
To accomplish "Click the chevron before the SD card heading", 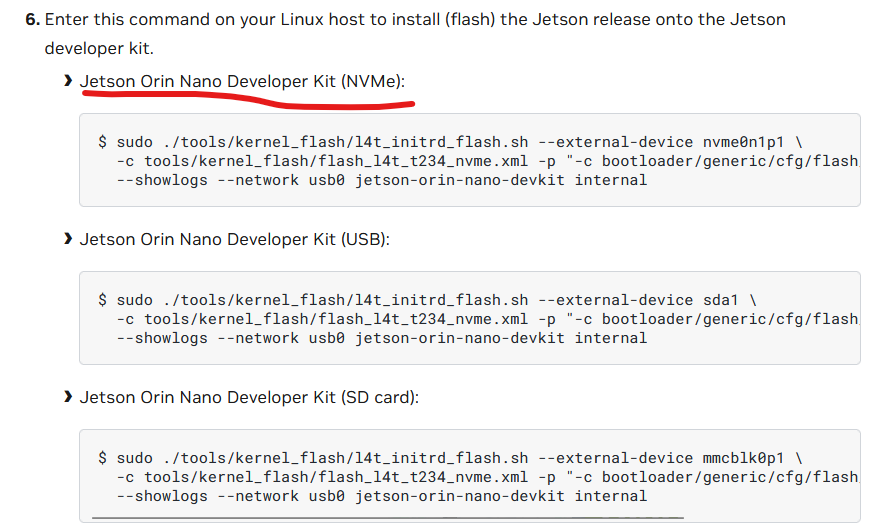I will (x=68, y=397).
